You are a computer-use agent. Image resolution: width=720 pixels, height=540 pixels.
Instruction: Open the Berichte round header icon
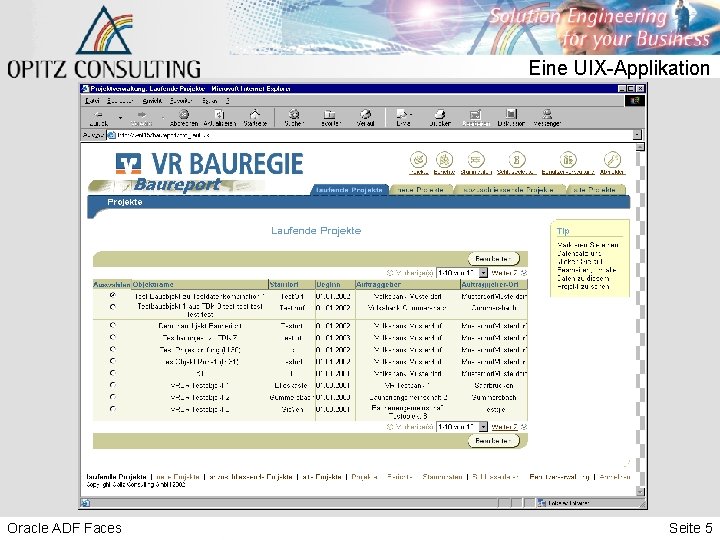click(444, 160)
